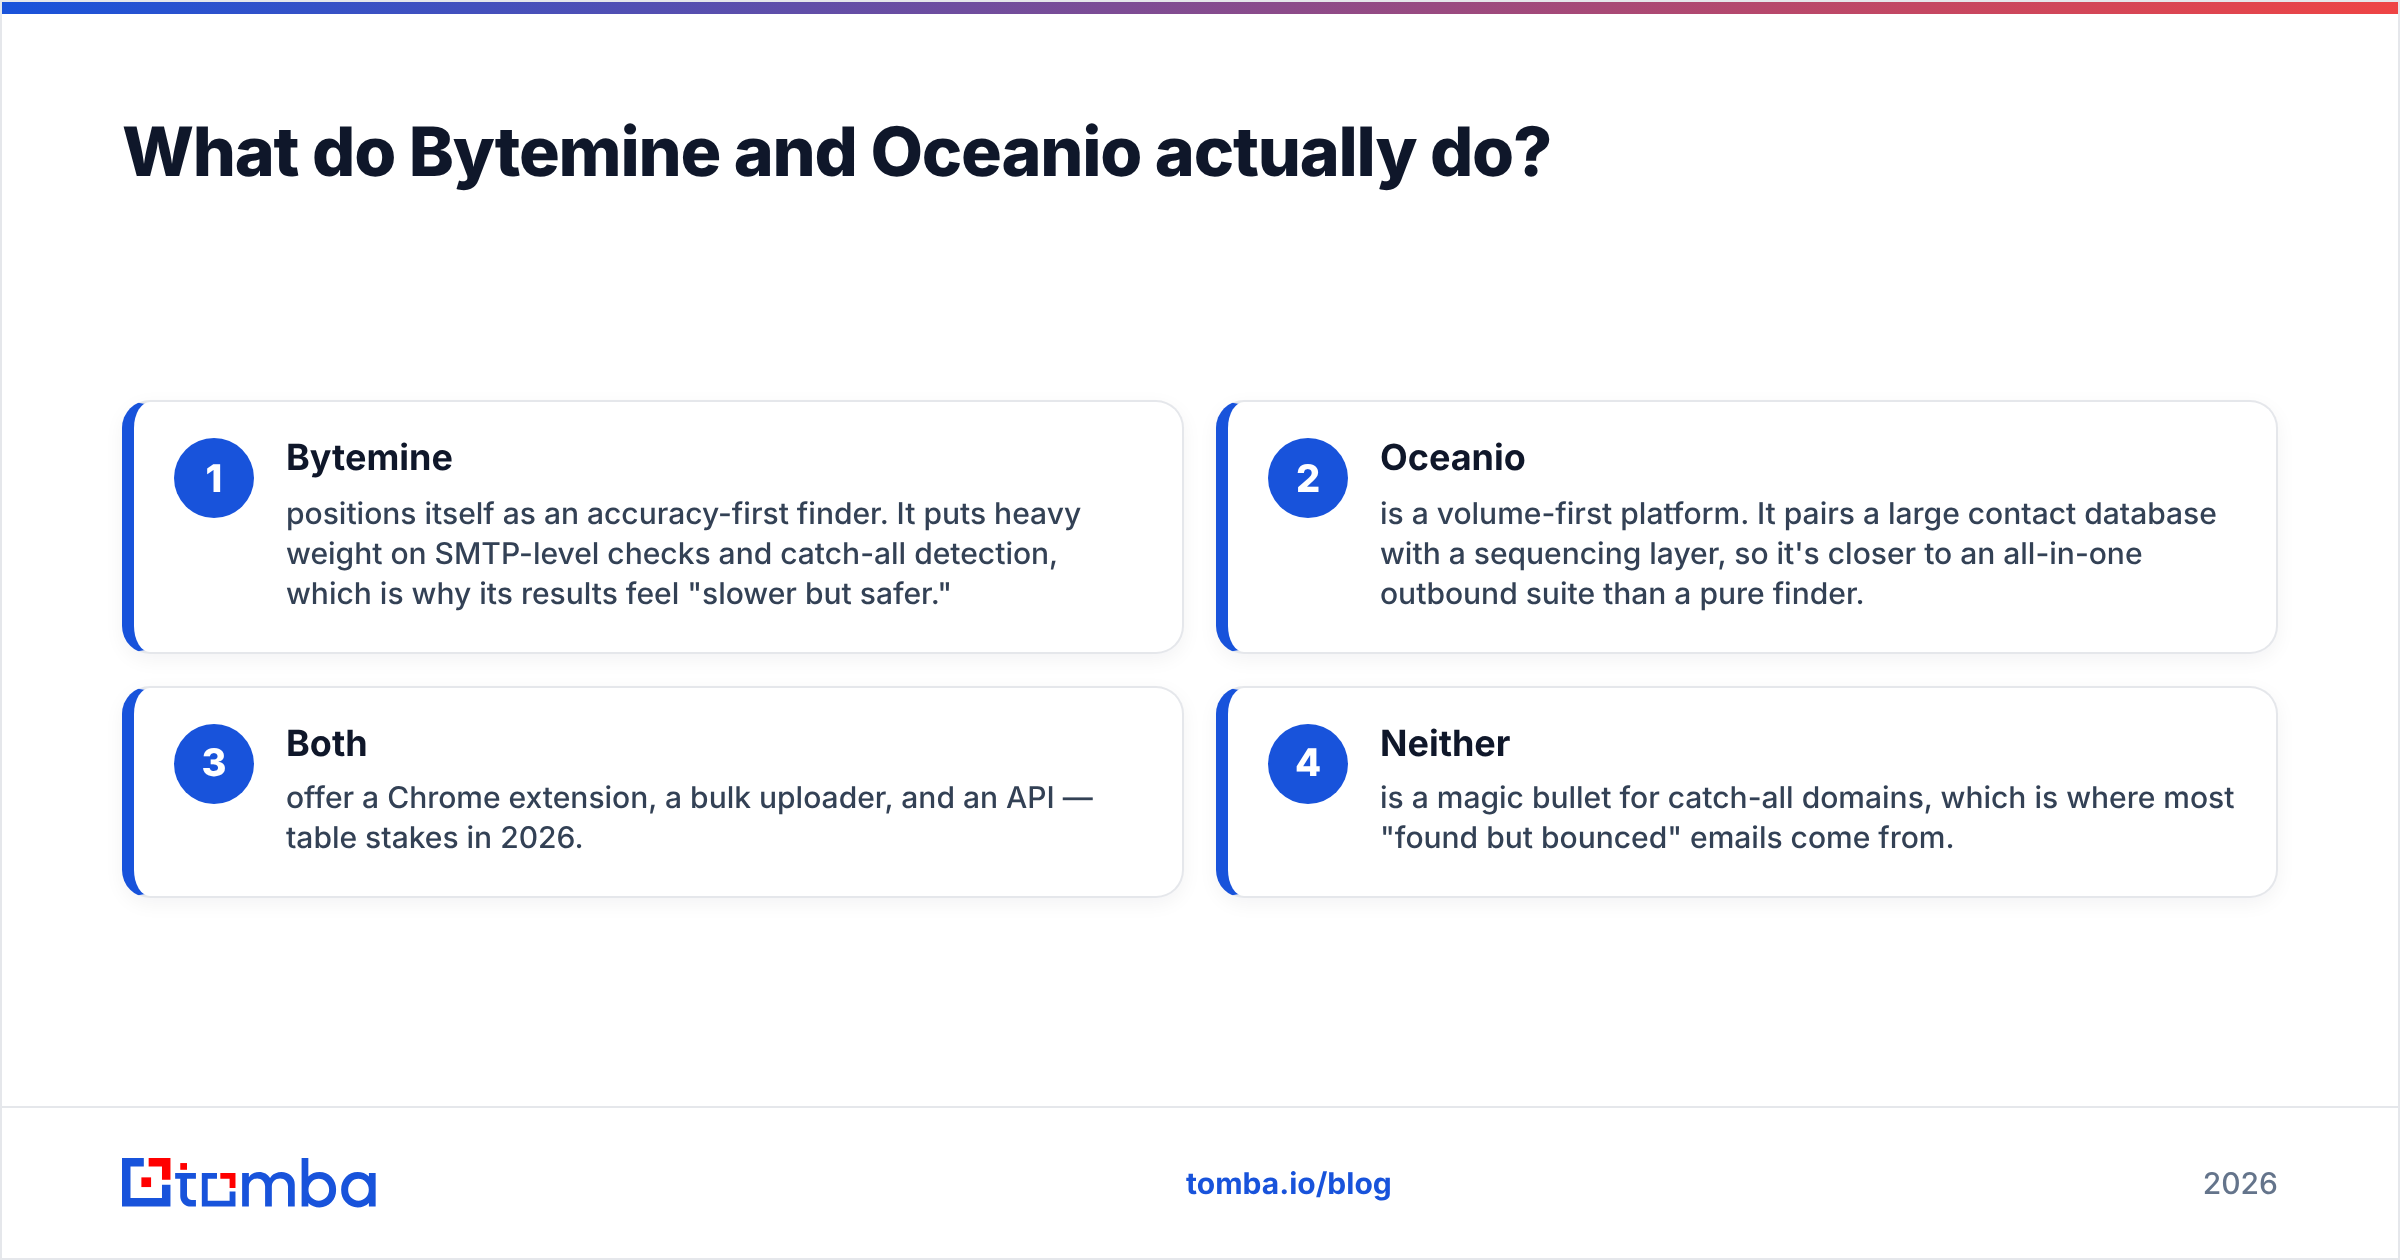Click the text 'positions itself as an accuracy-first finder'
Image resolution: width=2400 pixels, height=1260 pixels.
click(586, 514)
